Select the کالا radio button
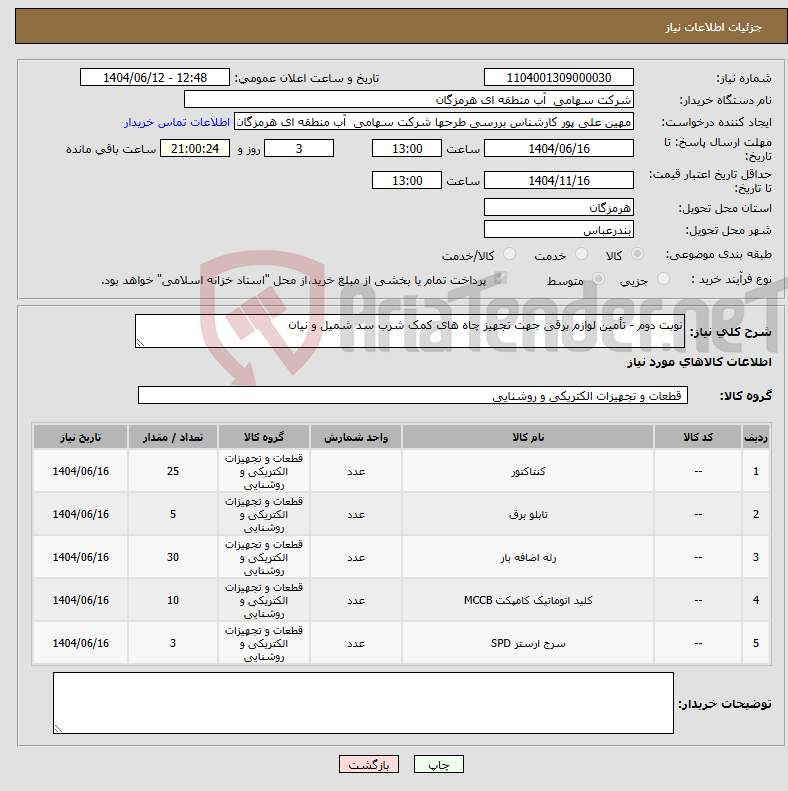 tap(638, 254)
